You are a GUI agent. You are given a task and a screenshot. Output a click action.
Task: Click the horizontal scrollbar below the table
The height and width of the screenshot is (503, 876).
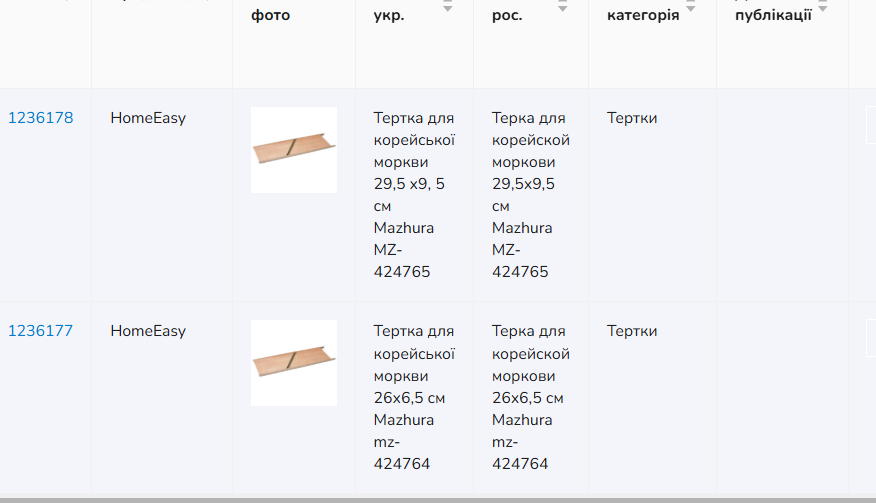(x=438, y=500)
